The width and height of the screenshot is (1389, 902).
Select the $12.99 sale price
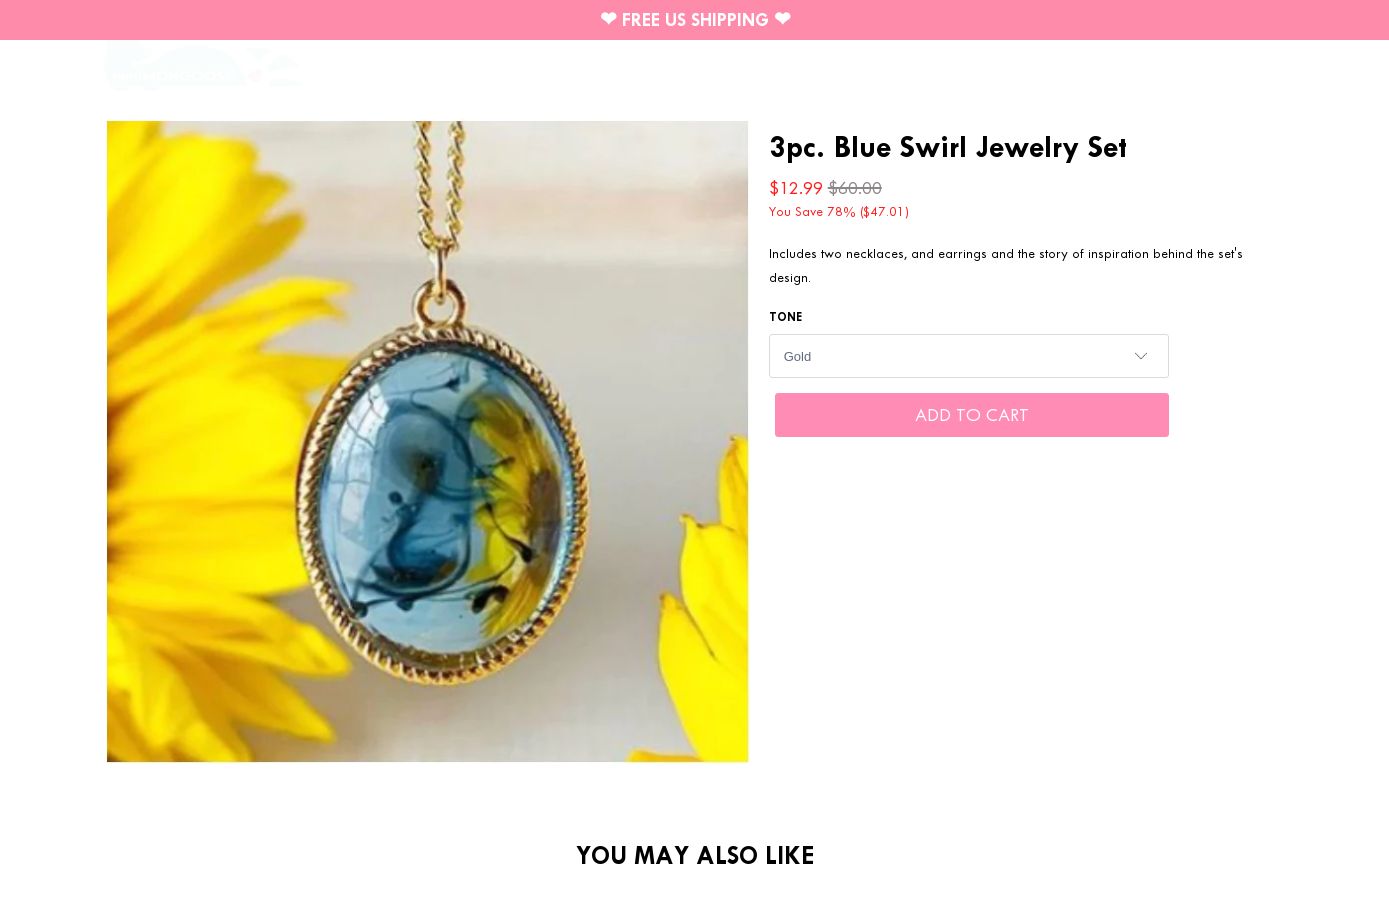[x=795, y=188]
